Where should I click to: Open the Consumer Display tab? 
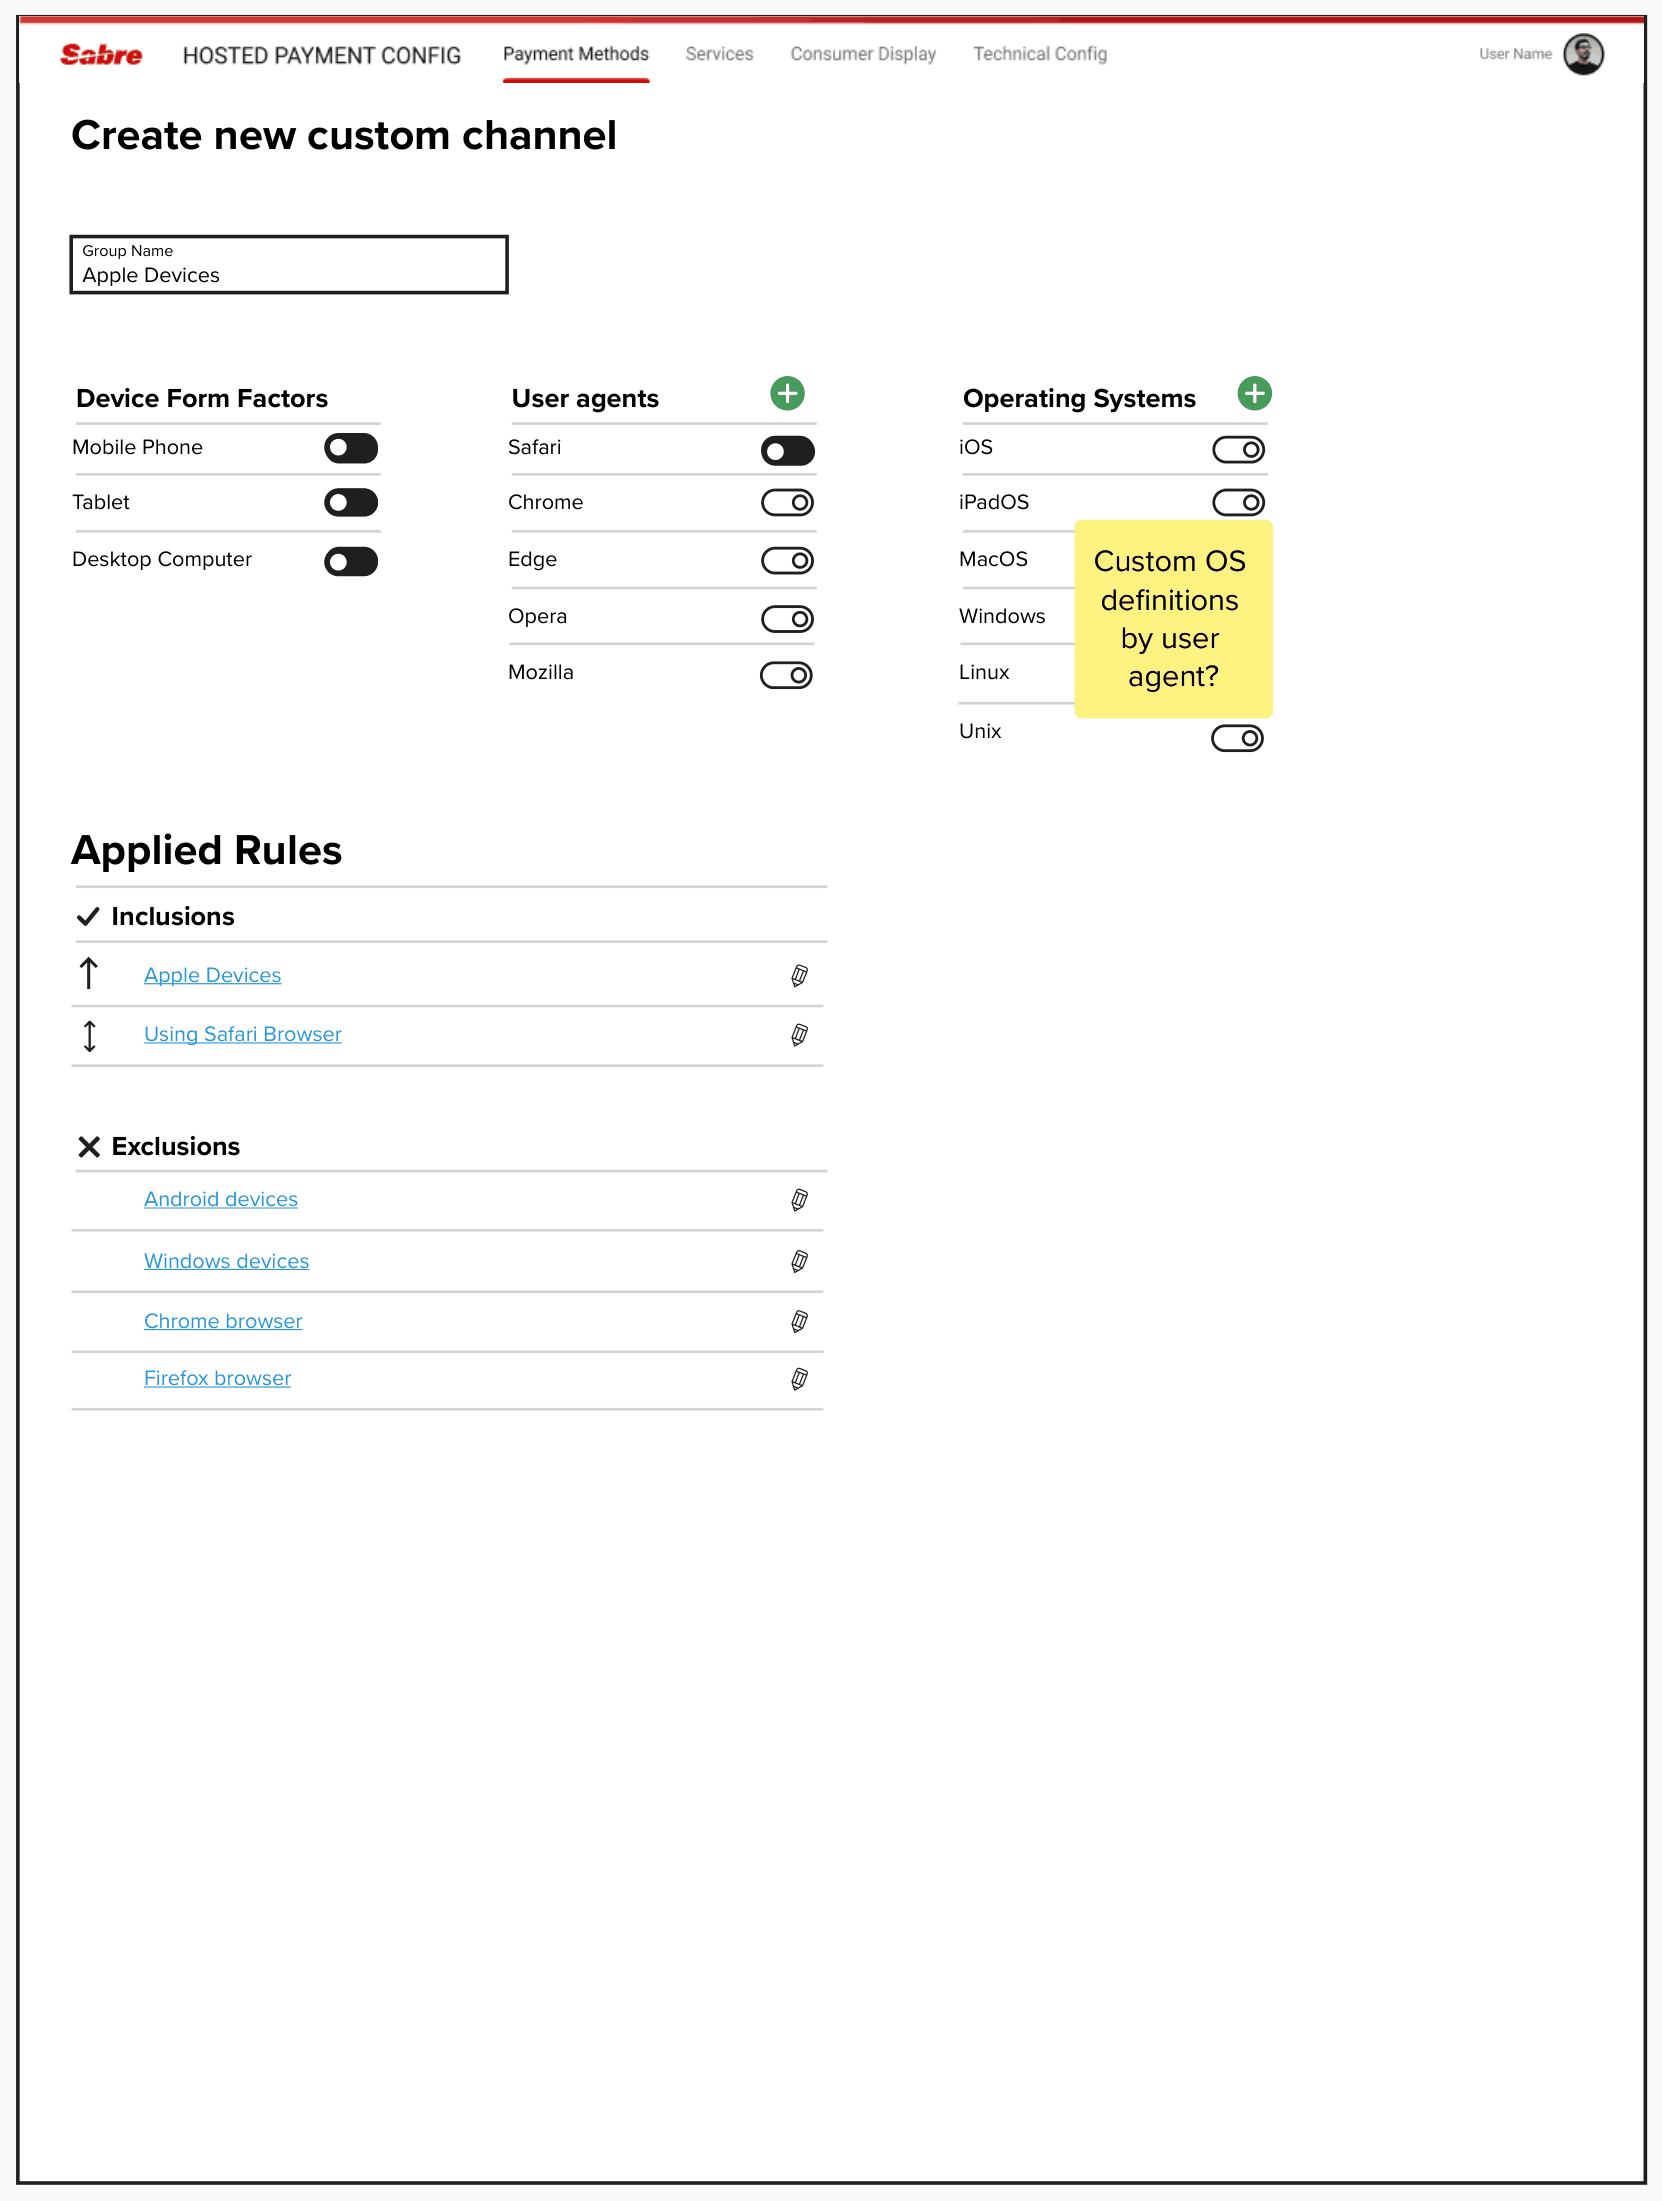tap(863, 54)
